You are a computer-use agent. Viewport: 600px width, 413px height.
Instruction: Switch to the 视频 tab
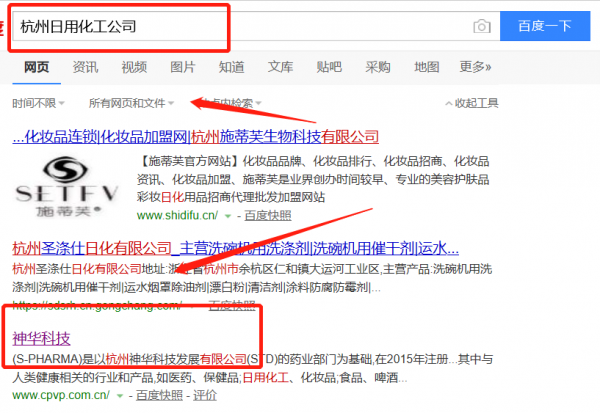coord(134,67)
